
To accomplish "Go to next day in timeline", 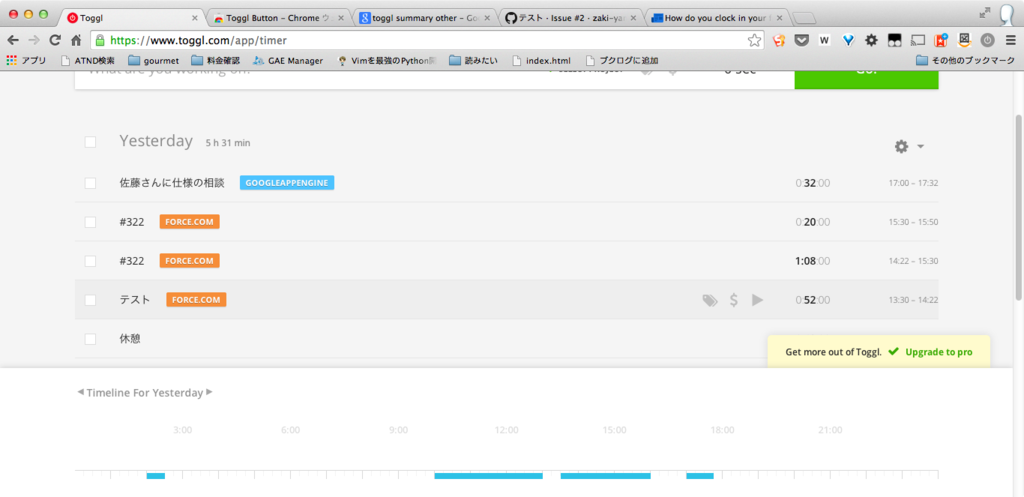I will coord(209,392).
